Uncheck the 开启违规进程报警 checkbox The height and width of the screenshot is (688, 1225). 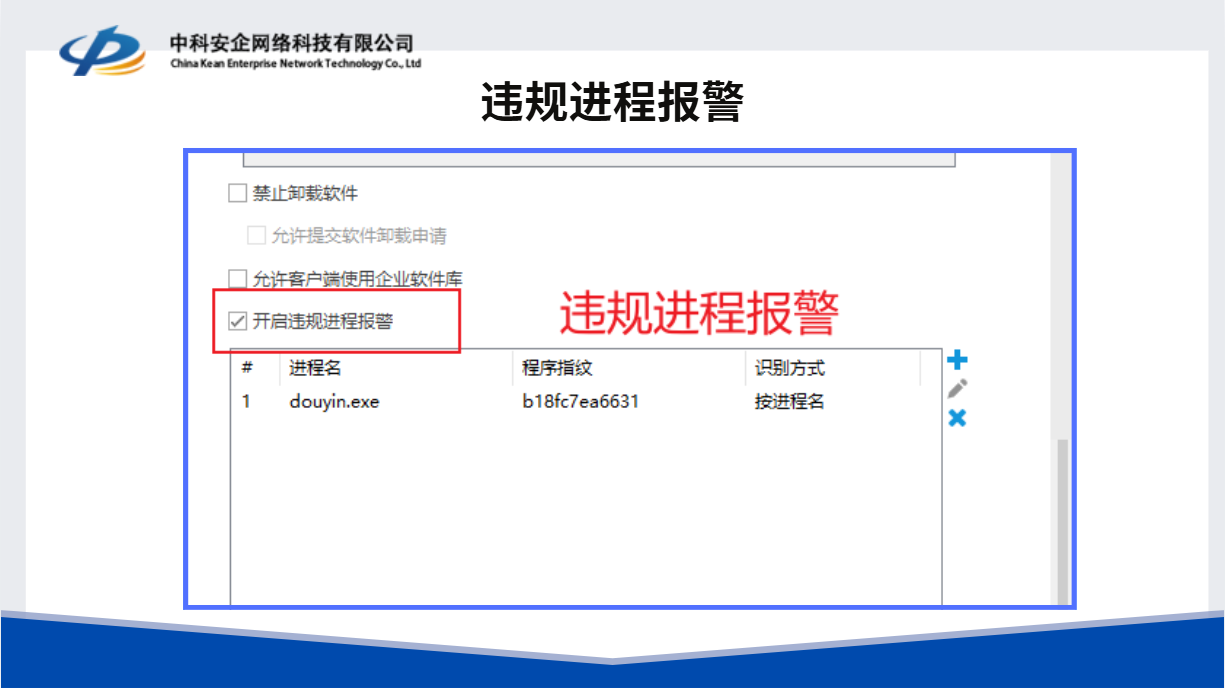(237, 321)
